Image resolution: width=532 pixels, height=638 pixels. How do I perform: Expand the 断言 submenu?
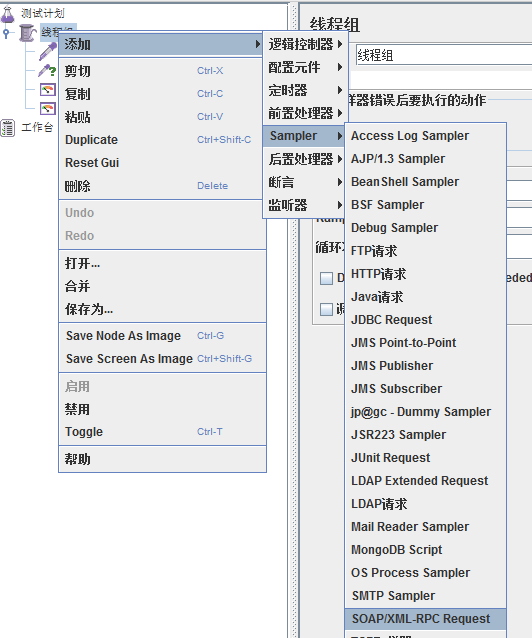coord(305,182)
